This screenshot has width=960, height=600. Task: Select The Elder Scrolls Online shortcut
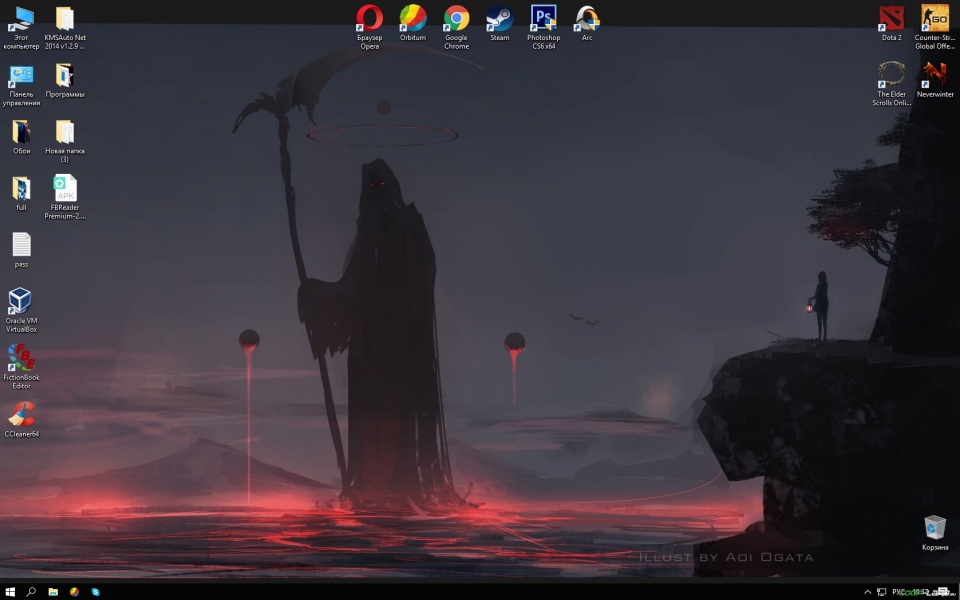[891, 84]
